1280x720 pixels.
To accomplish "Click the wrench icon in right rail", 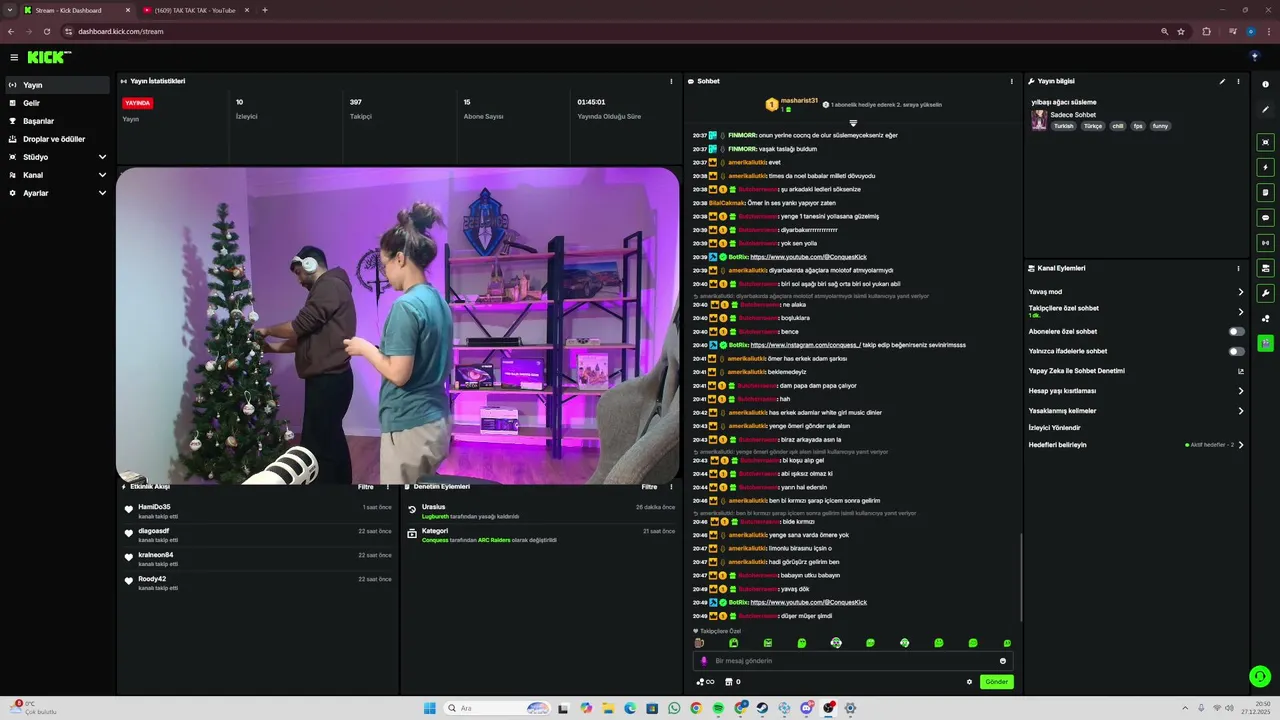I will point(1265,293).
